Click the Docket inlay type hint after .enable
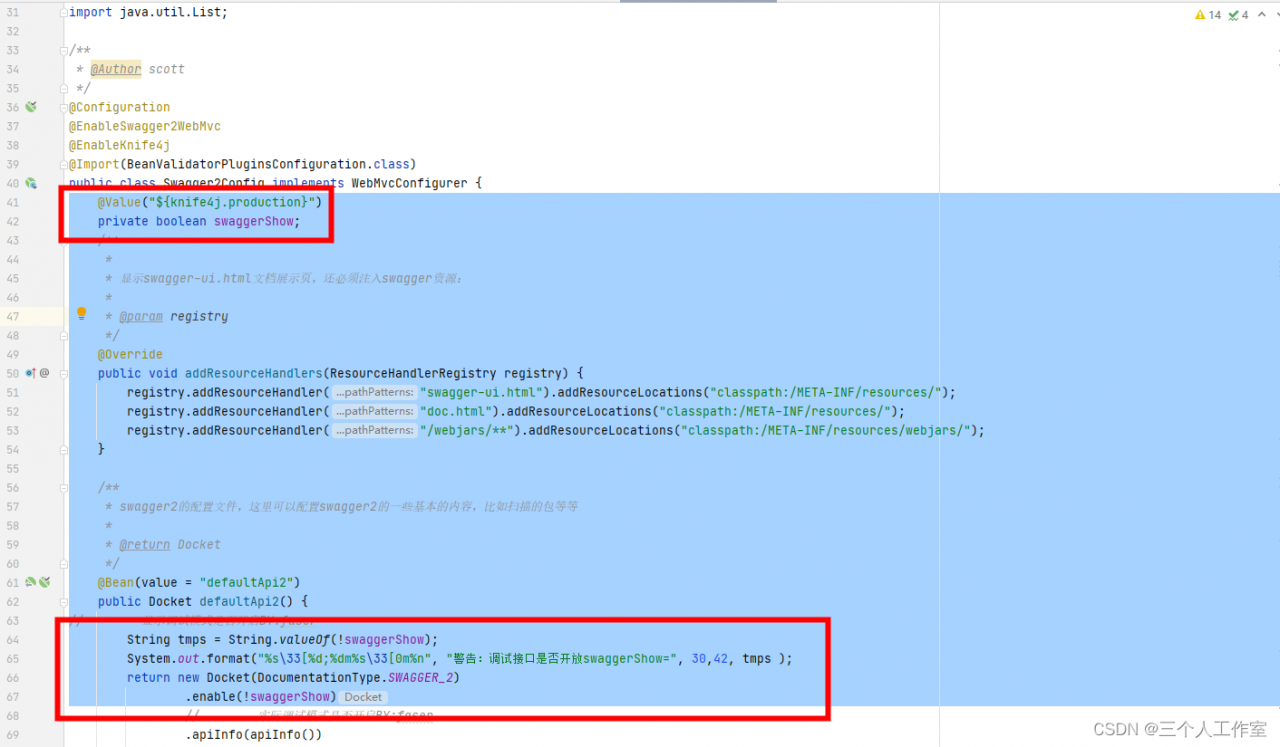This screenshot has height=747, width=1280. [363, 697]
